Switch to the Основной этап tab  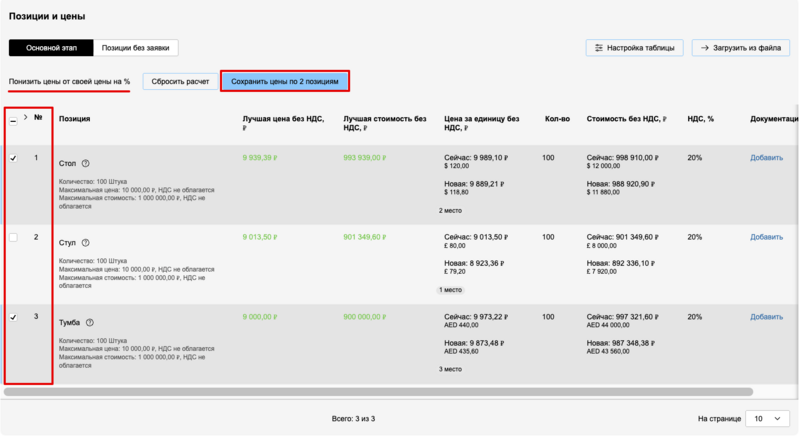click(x=50, y=48)
